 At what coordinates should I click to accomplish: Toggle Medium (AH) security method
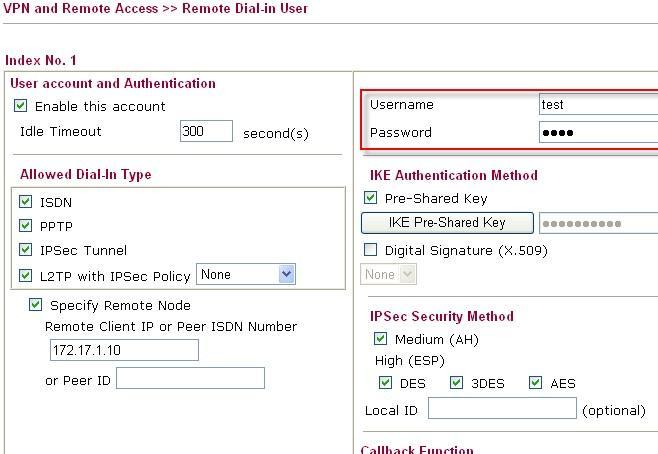(x=381, y=339)
